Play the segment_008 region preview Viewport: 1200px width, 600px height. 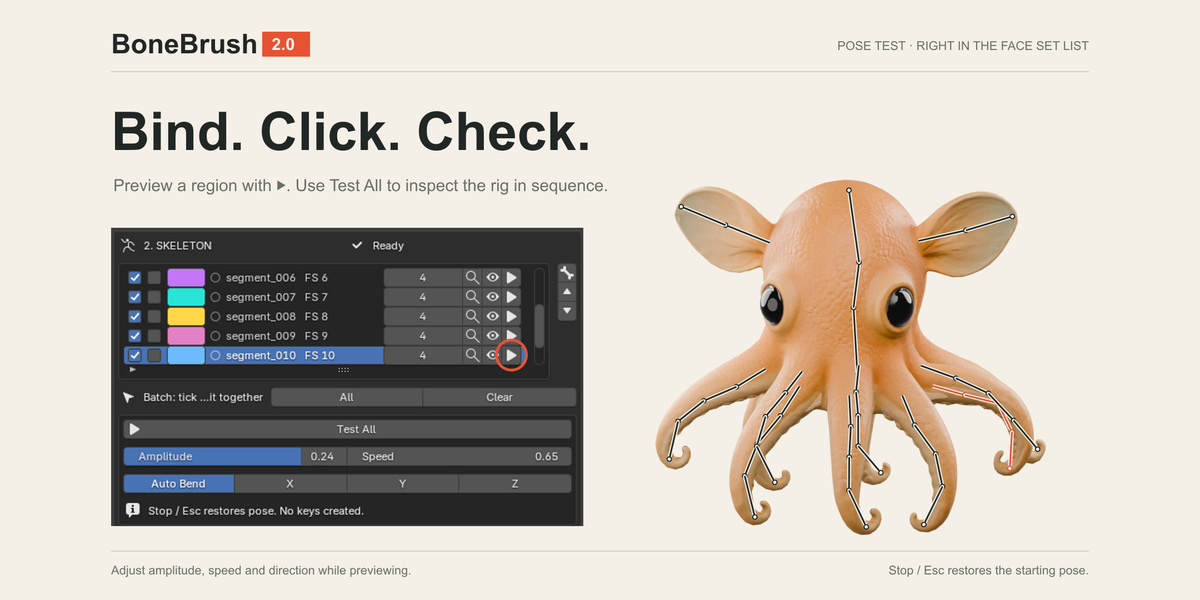coord(511,316)
